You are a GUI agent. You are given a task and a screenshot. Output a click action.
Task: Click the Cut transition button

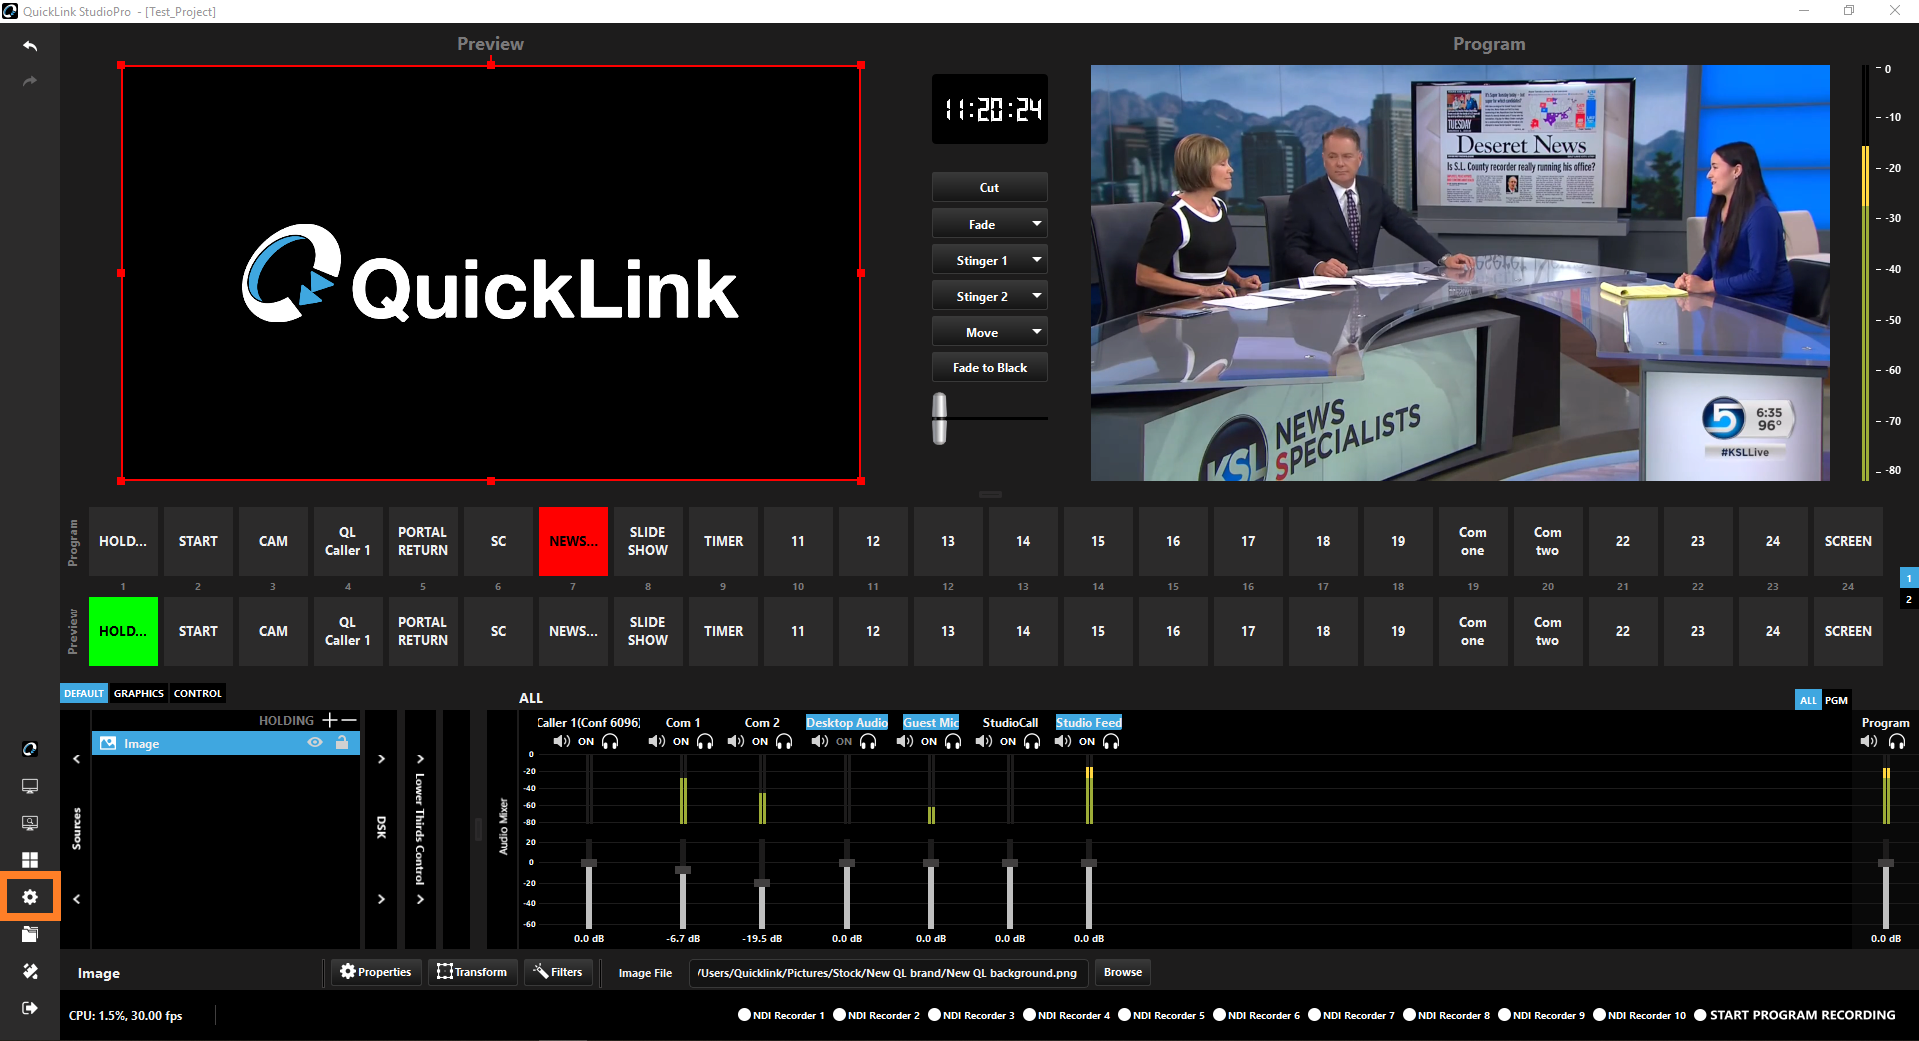990,187
